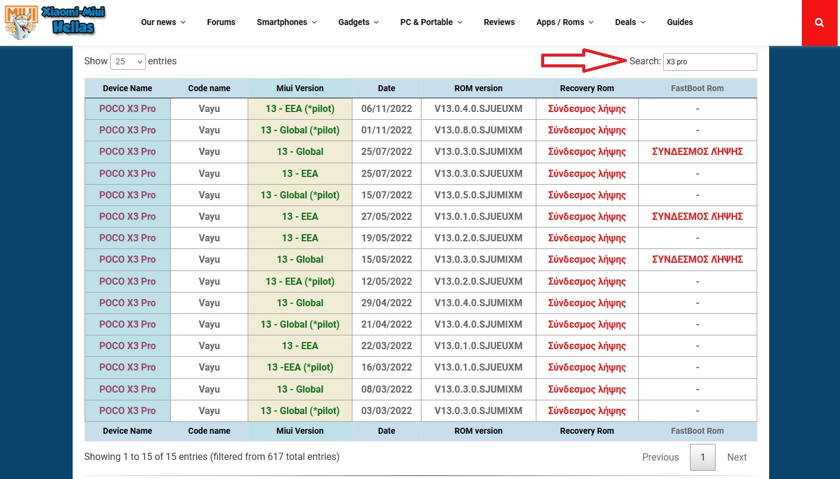Open the Reviews menu item
Image resolution: width=840 pixels, height=479 pixels.
pyautogui.click(x=499, y=22)
